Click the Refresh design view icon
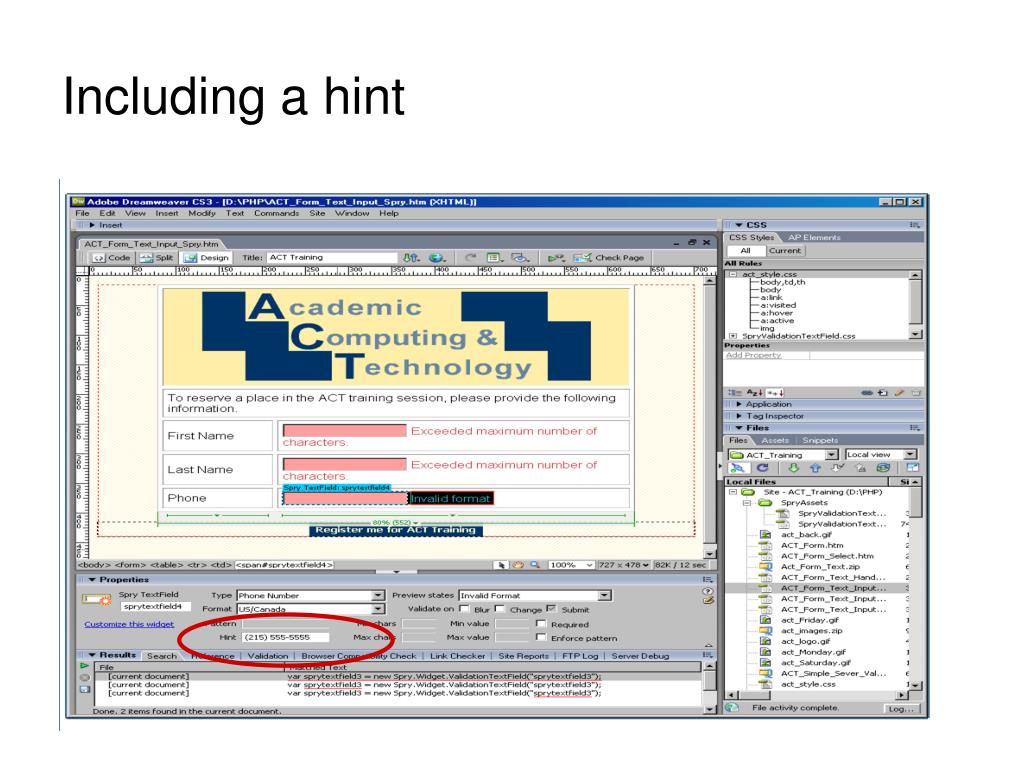This screenshot has height=768, width=1024. click(470, 258)
